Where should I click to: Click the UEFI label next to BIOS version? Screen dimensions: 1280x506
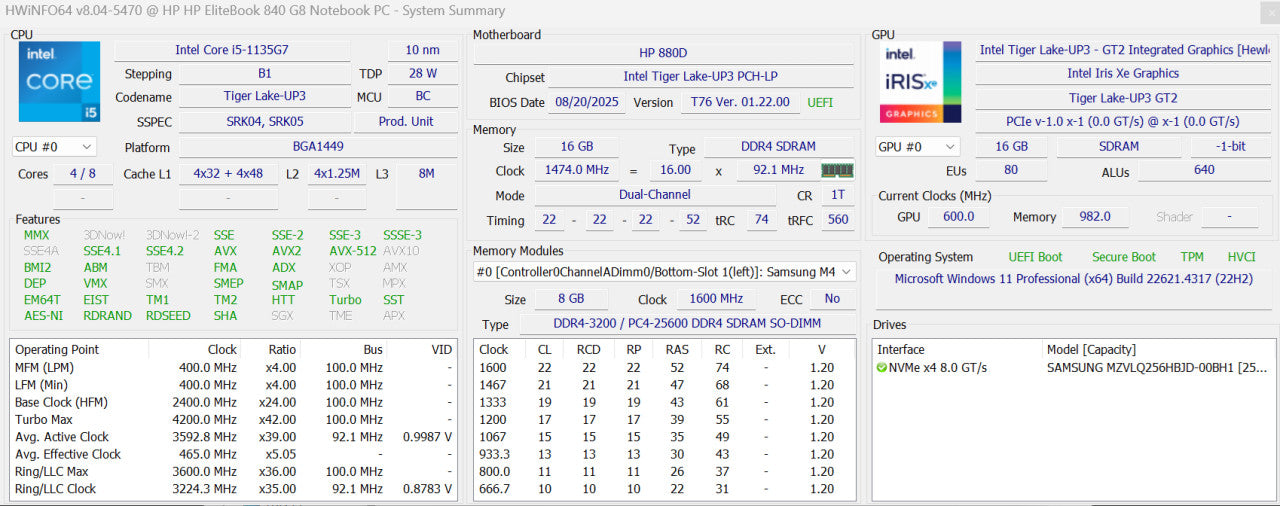tap(820, 102)
